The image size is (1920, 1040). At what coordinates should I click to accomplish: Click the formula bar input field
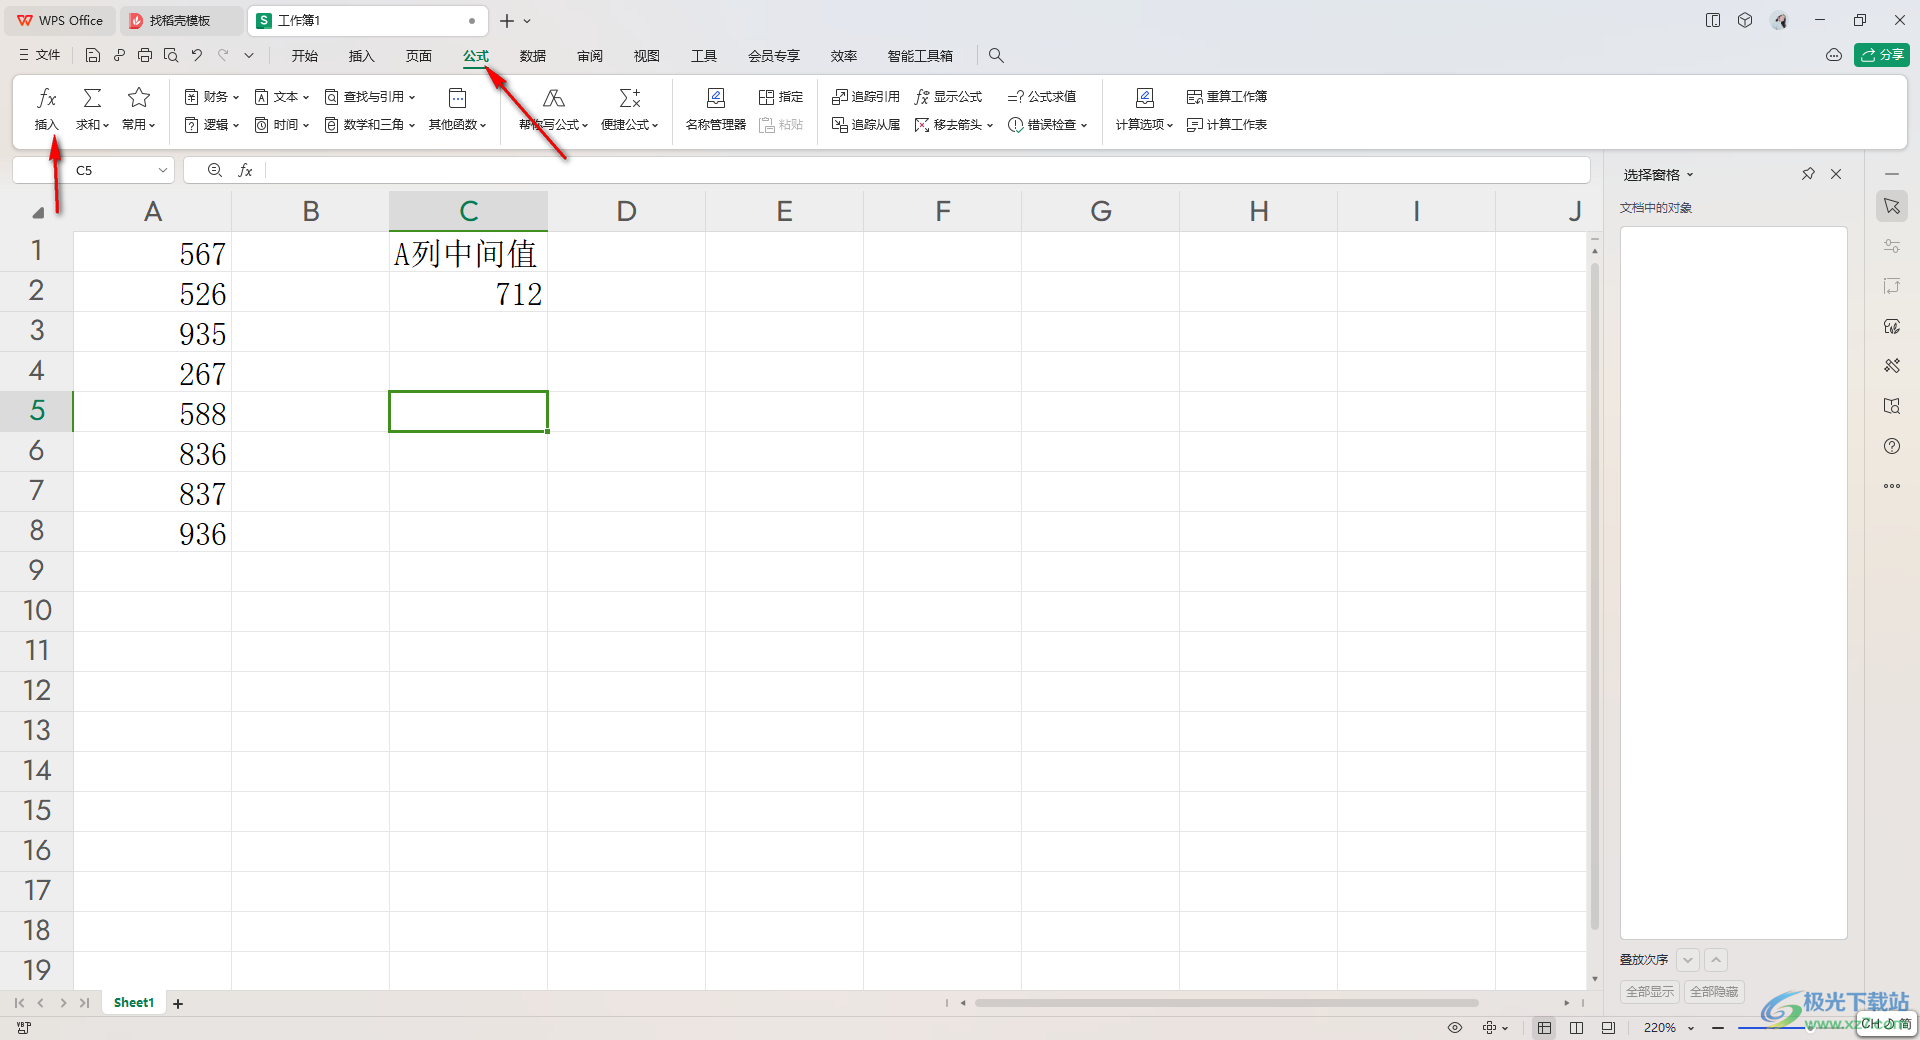pyautogui.click(x=926, y=171)
